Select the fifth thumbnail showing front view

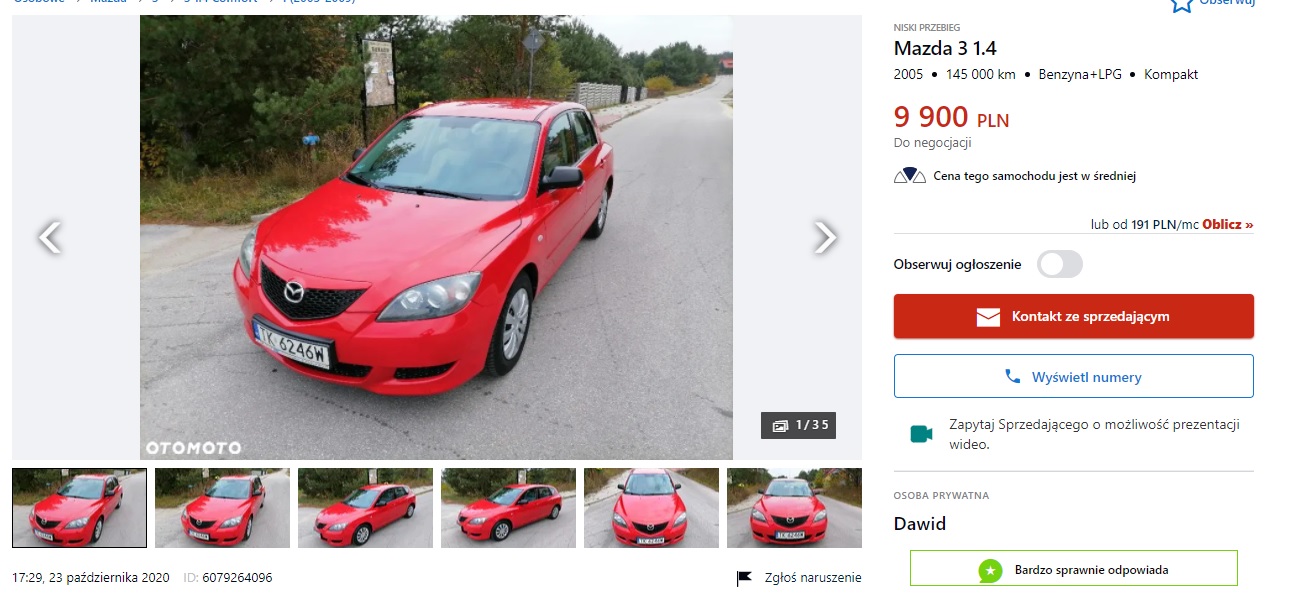651,508
